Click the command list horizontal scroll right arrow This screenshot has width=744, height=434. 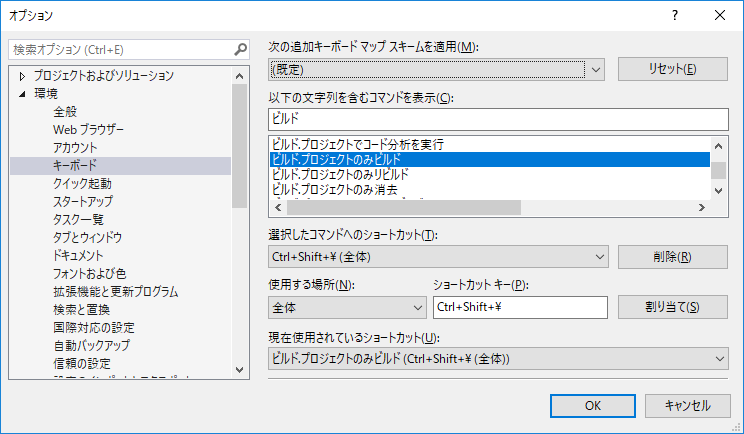coord(702,208)
